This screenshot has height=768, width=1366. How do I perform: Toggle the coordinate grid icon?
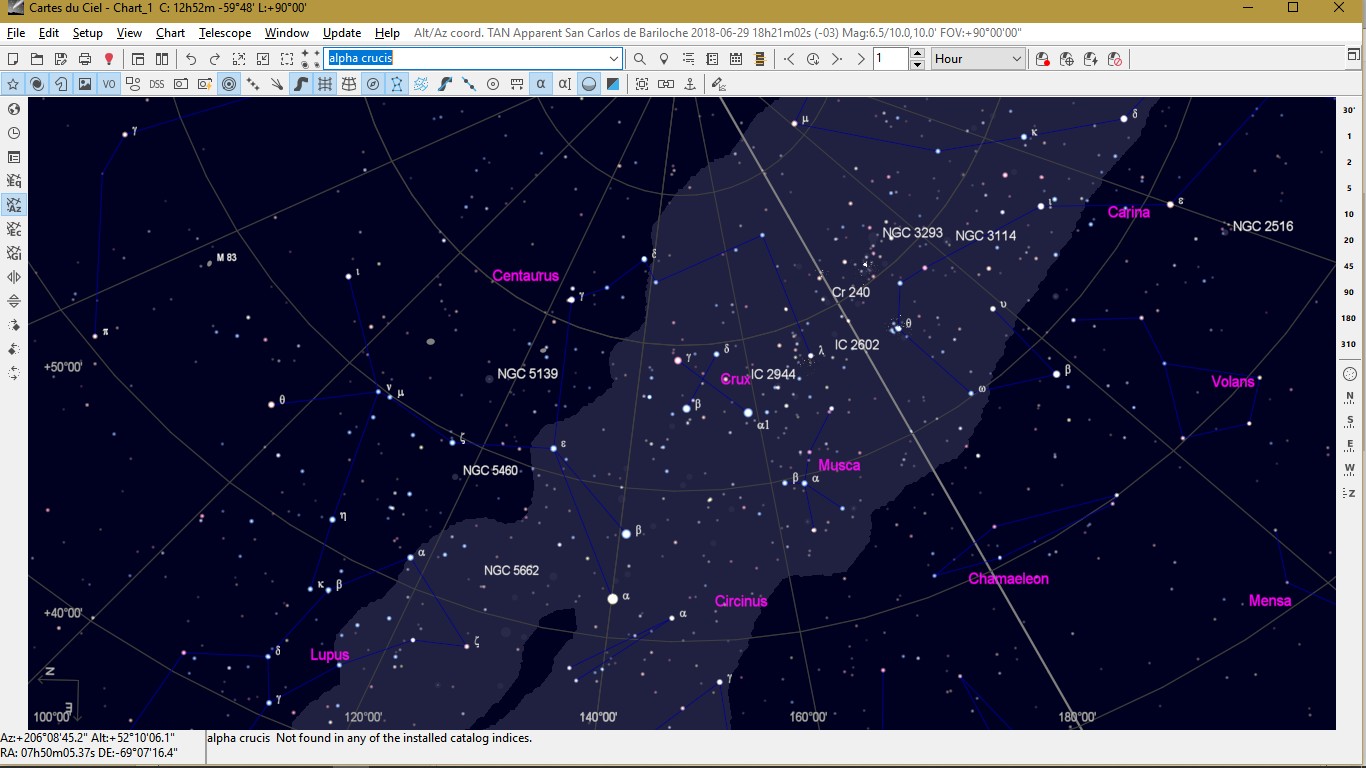point(325,84)
